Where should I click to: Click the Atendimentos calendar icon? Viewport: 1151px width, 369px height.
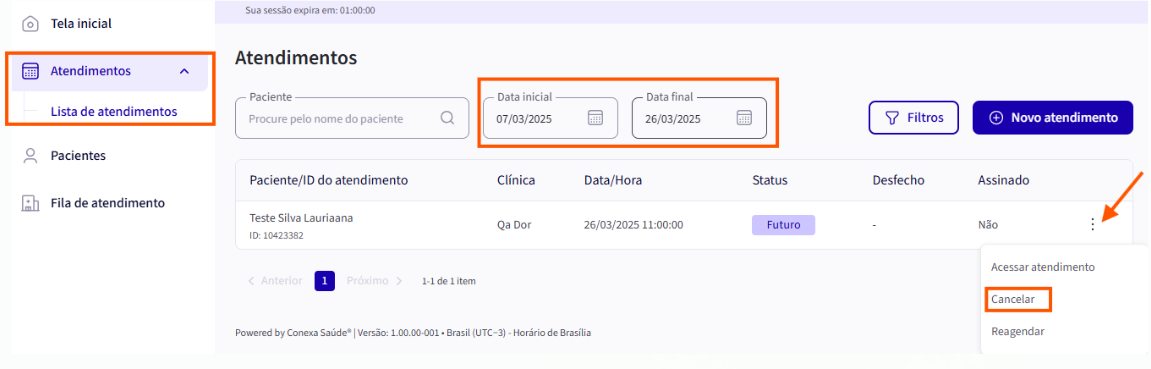point(30,71)
